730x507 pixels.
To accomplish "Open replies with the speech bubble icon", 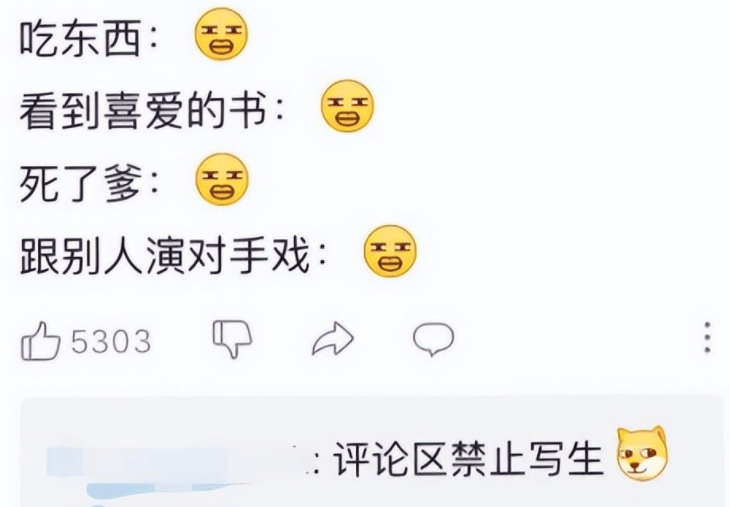I will [433, 339].
